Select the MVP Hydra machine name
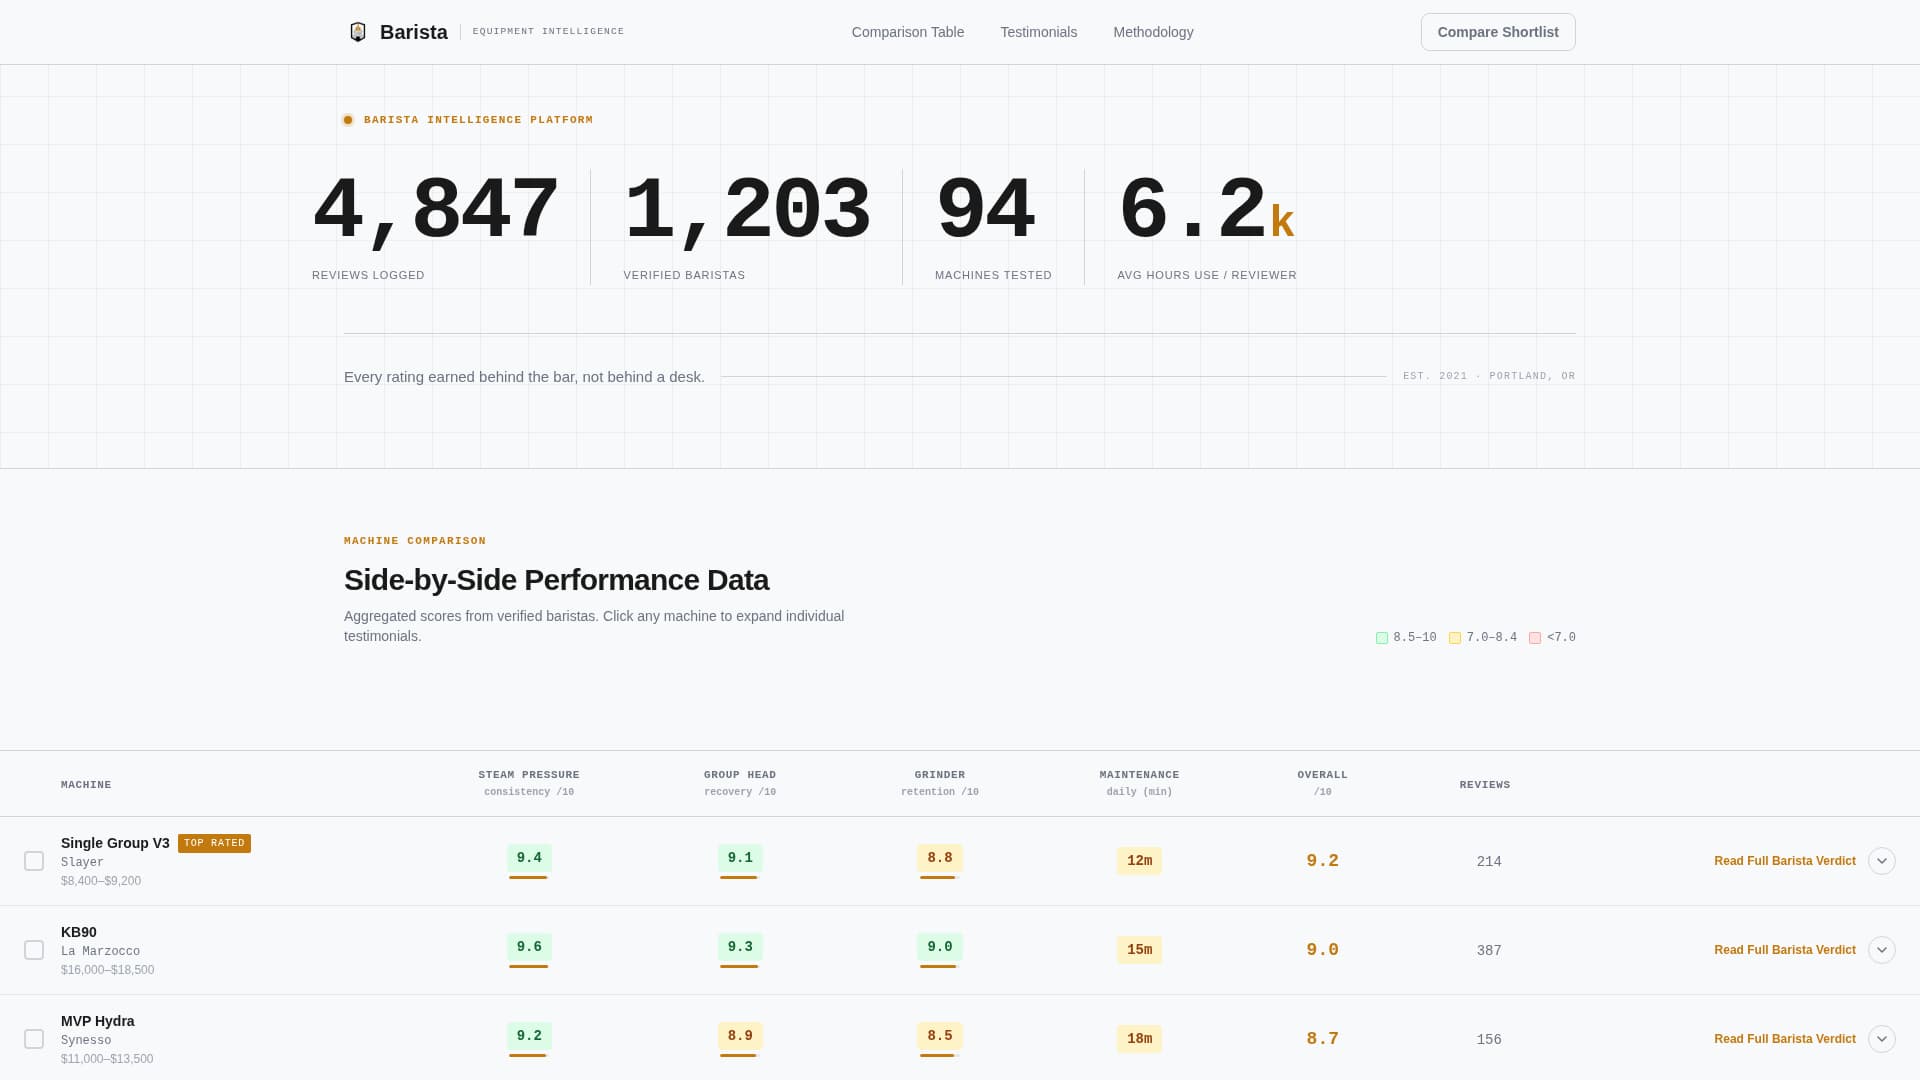The width and height of the screenshot is (1920, 1080). point(97,1021)
